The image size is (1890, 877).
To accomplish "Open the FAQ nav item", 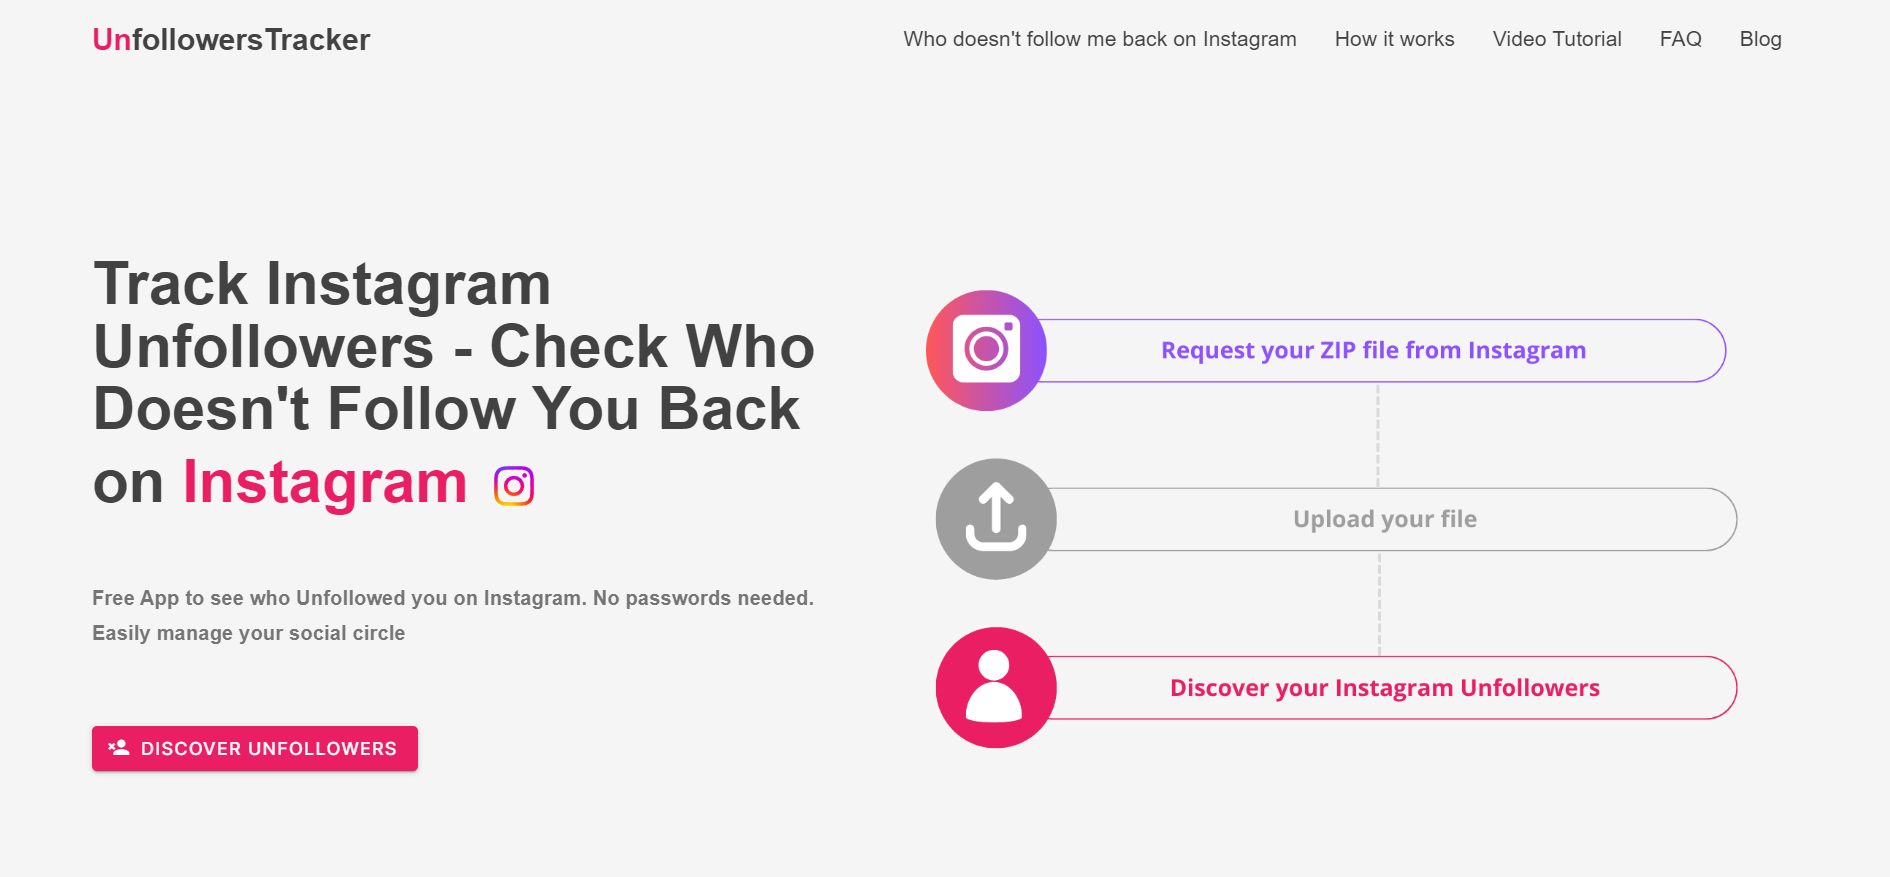I will tap(1680, 39).
